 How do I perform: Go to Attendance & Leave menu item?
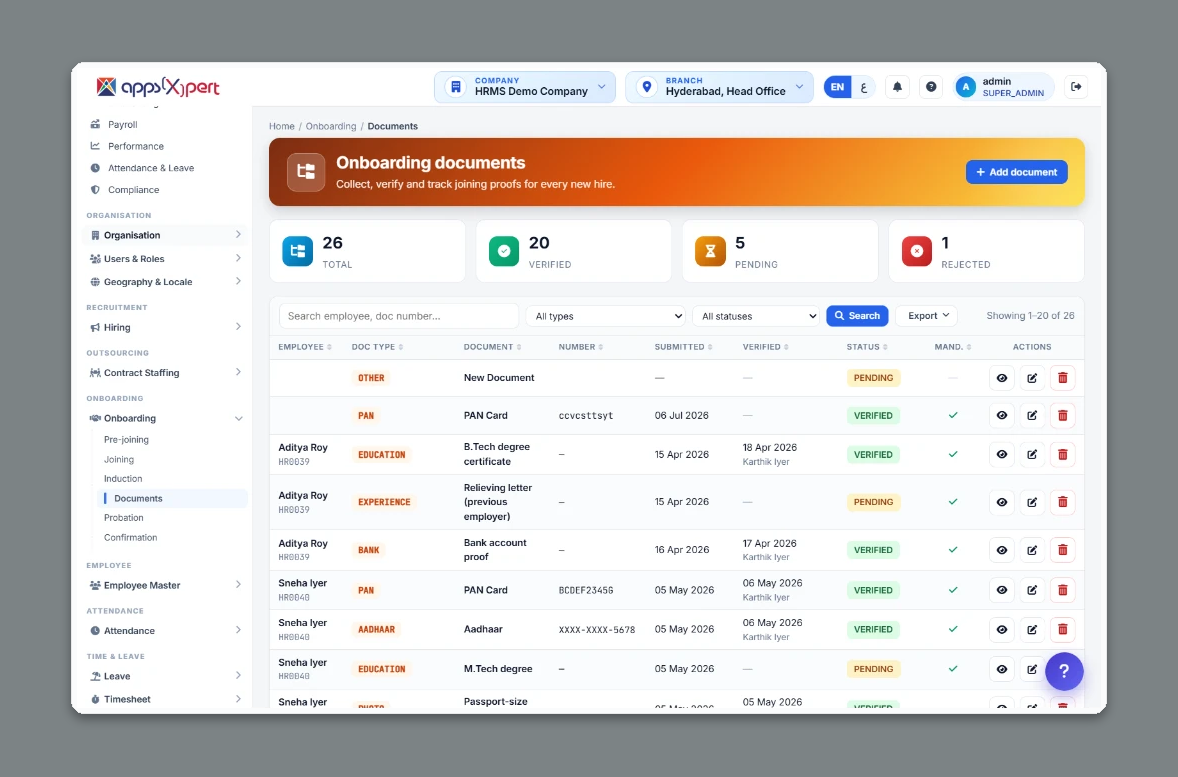tap(150, 168)
